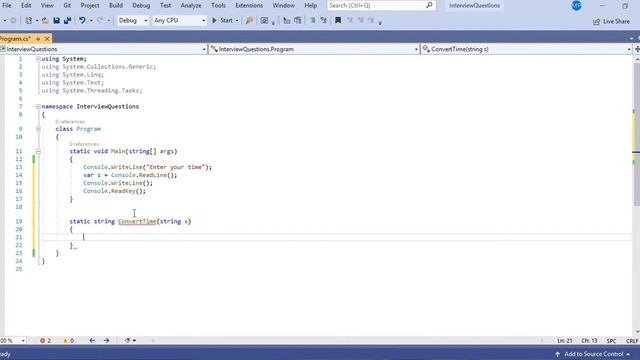This screenshot has width=640, height=360.
Task: Open the Build menu
Action: click(116, 5)
